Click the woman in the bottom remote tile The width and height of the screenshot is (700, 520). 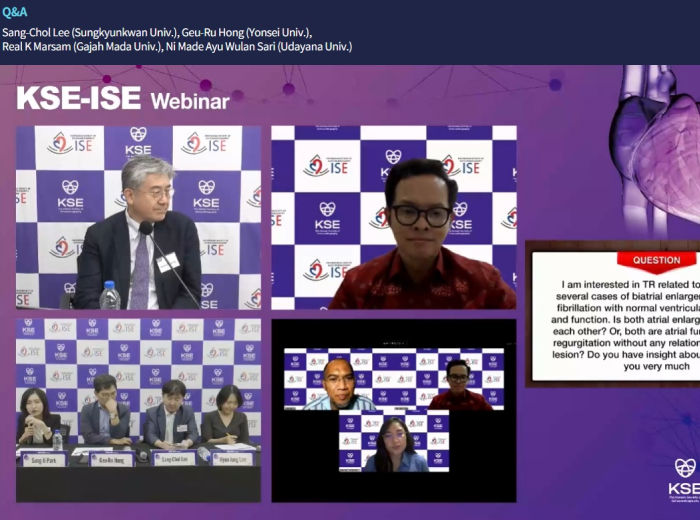pyautogui.click(x=393, y=443)
